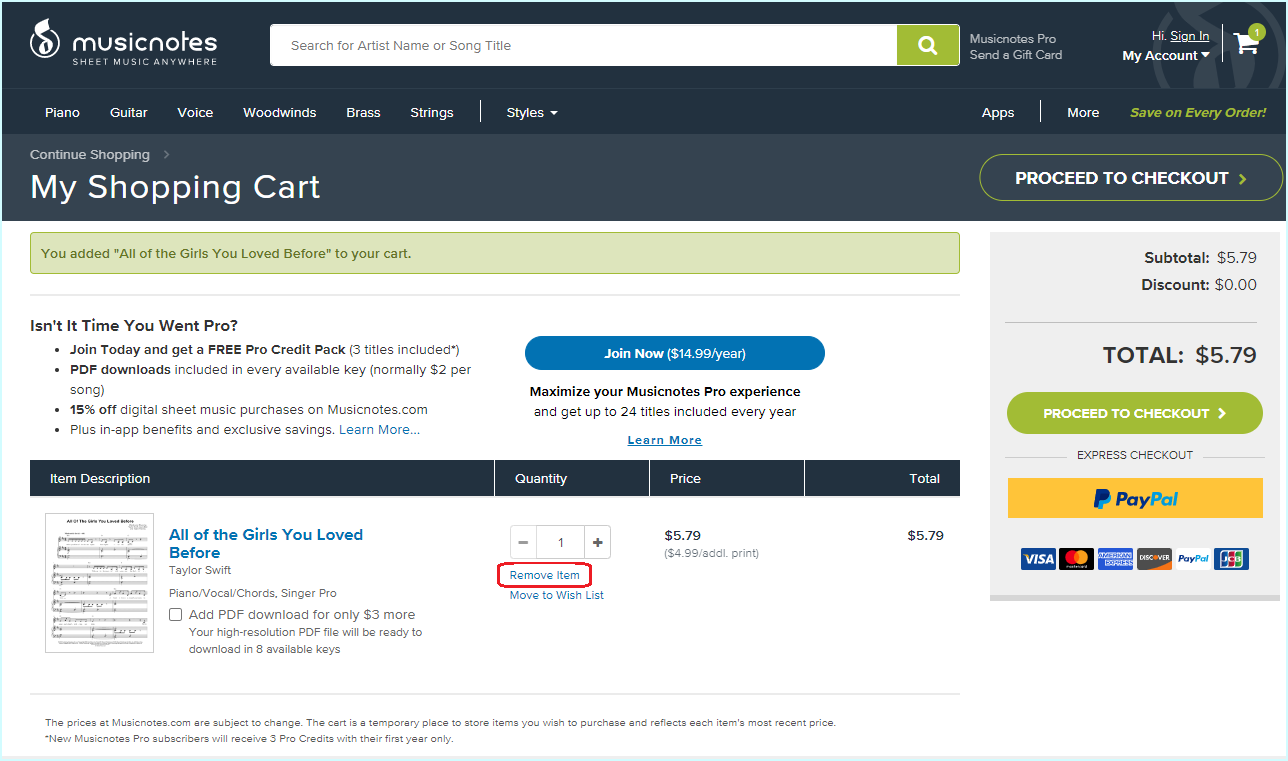Image resolution: width=1288 pixels, height=761 pixels.
Task: Click the added-to-cart confirmation message
Action: click(x=495, y=253)
